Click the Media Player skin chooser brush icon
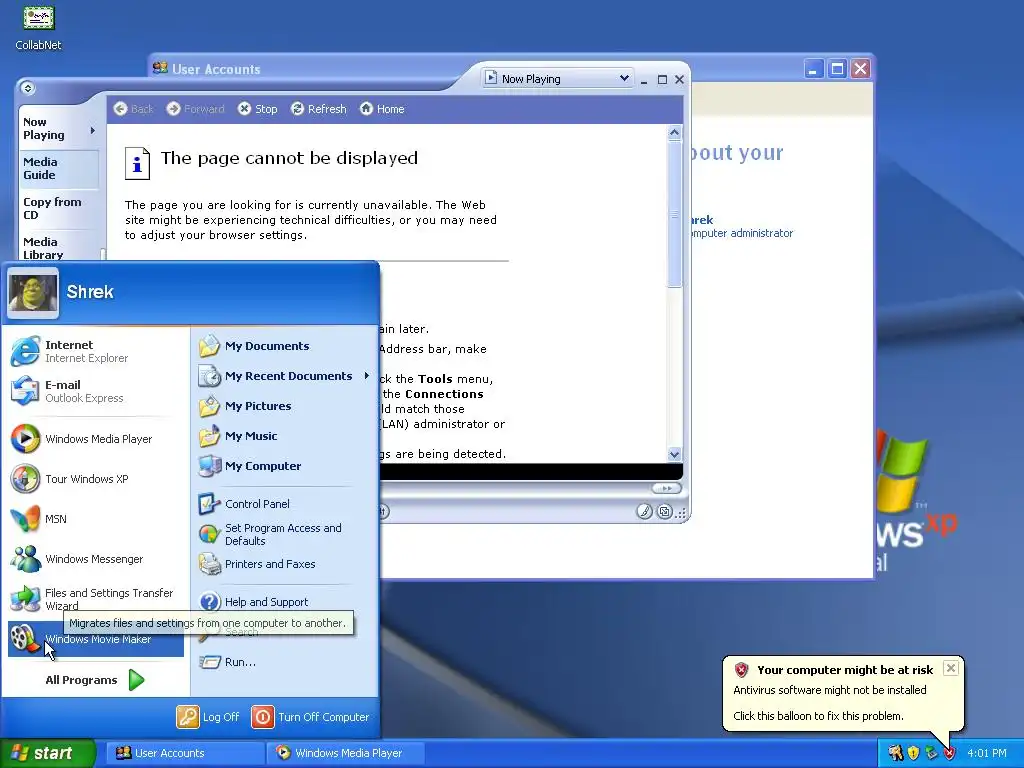 [644, 511]
